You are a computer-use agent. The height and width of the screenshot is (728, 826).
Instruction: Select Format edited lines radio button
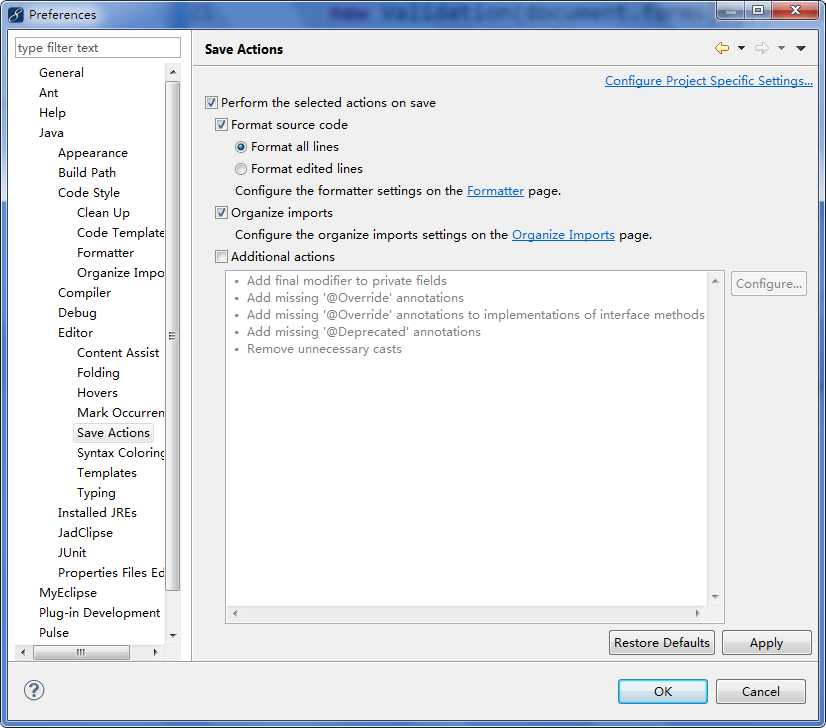pyautogui.click(x=241, y=169)
